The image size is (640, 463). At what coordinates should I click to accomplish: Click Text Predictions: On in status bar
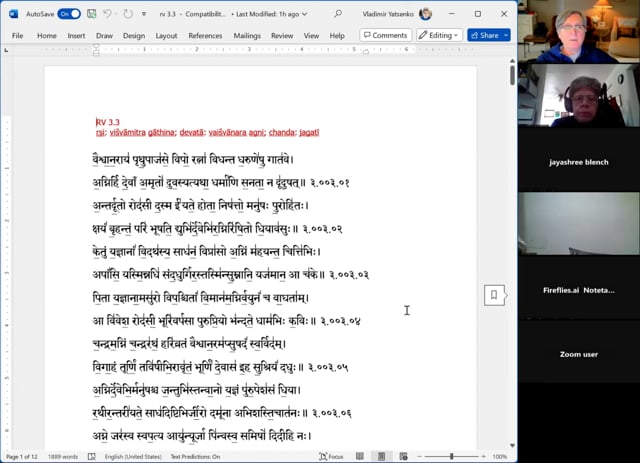click(195, 456)
